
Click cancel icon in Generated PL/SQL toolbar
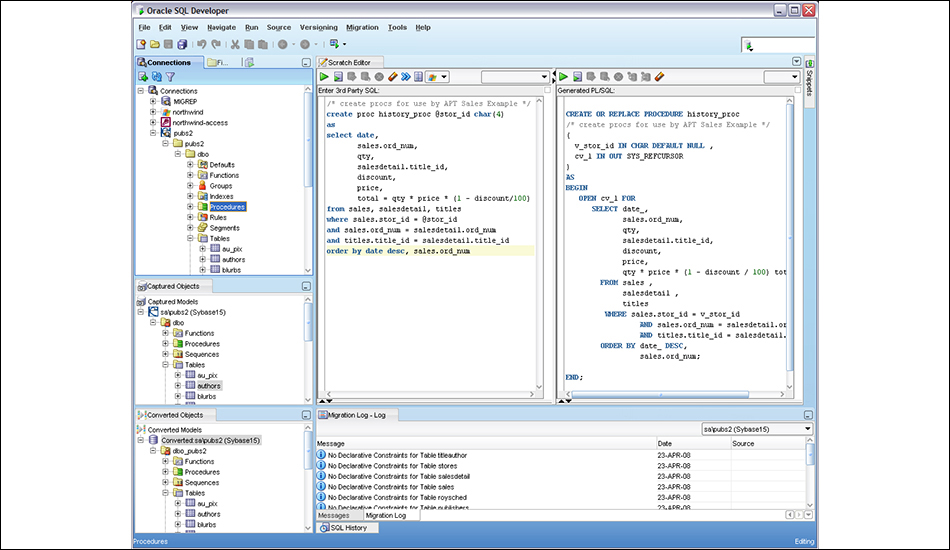pos(618,77)
